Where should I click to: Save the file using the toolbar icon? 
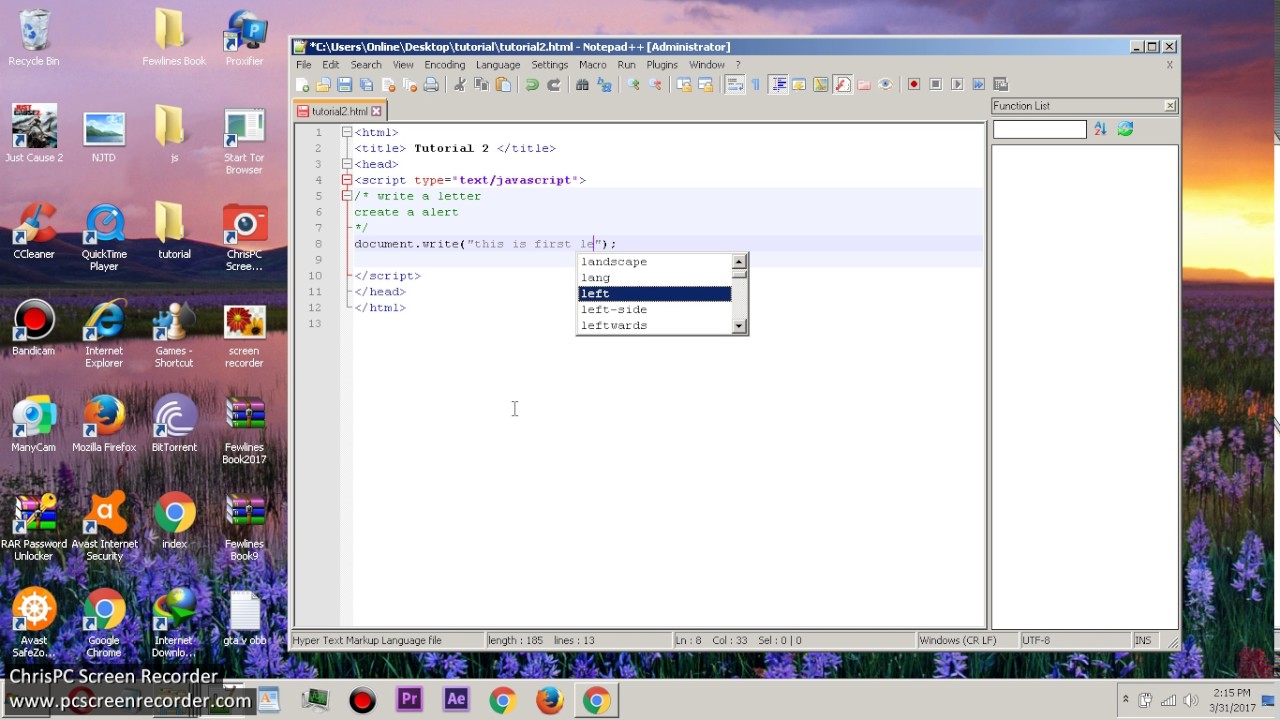pos(345,85)
